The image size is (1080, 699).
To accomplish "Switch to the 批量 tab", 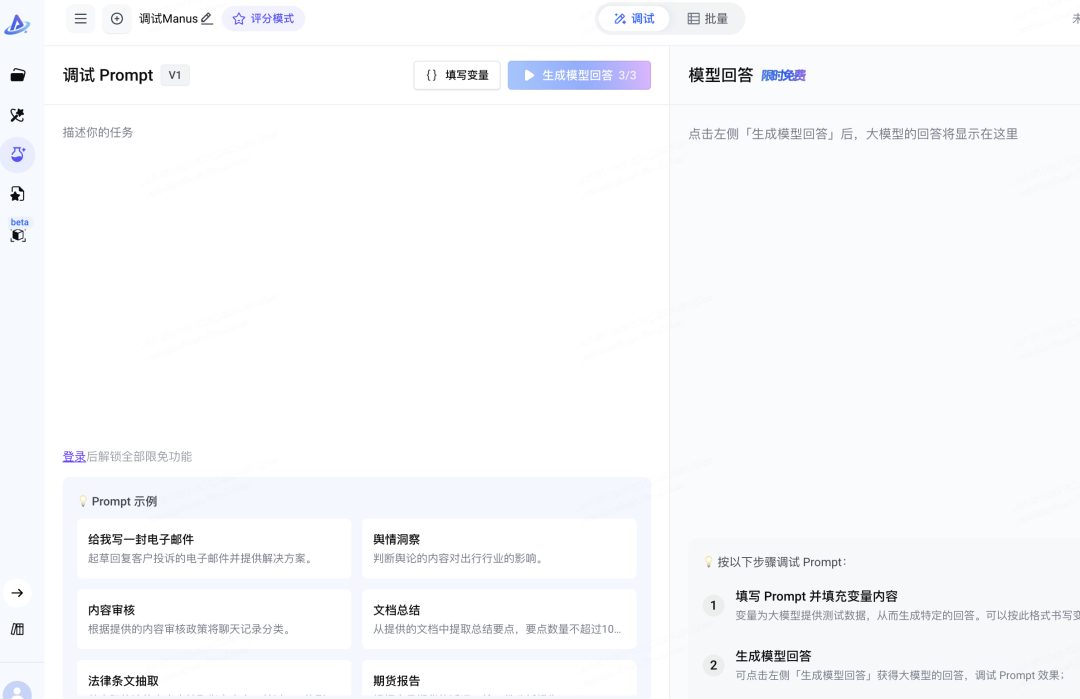I will click(707, 19).
